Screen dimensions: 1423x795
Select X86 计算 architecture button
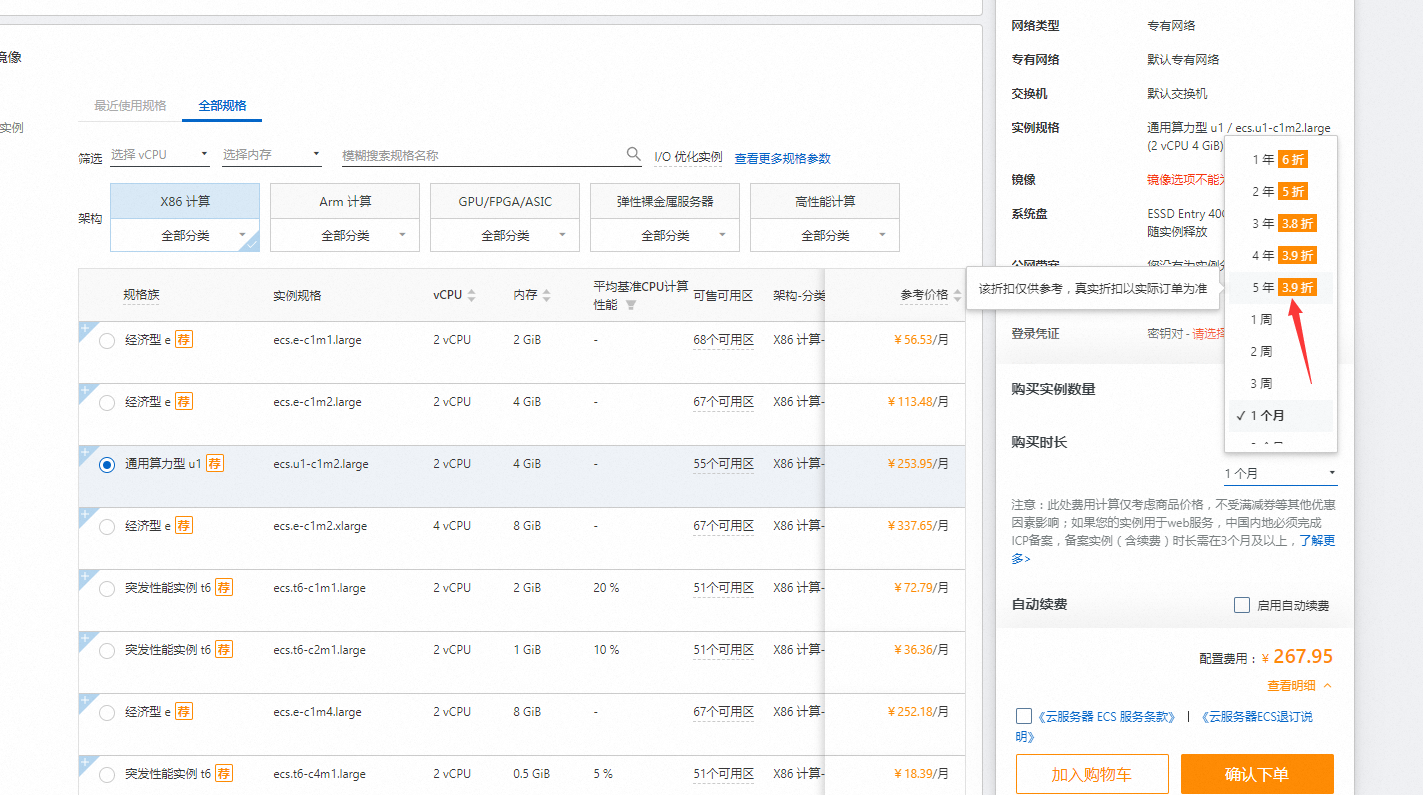(x=185, y=202)
